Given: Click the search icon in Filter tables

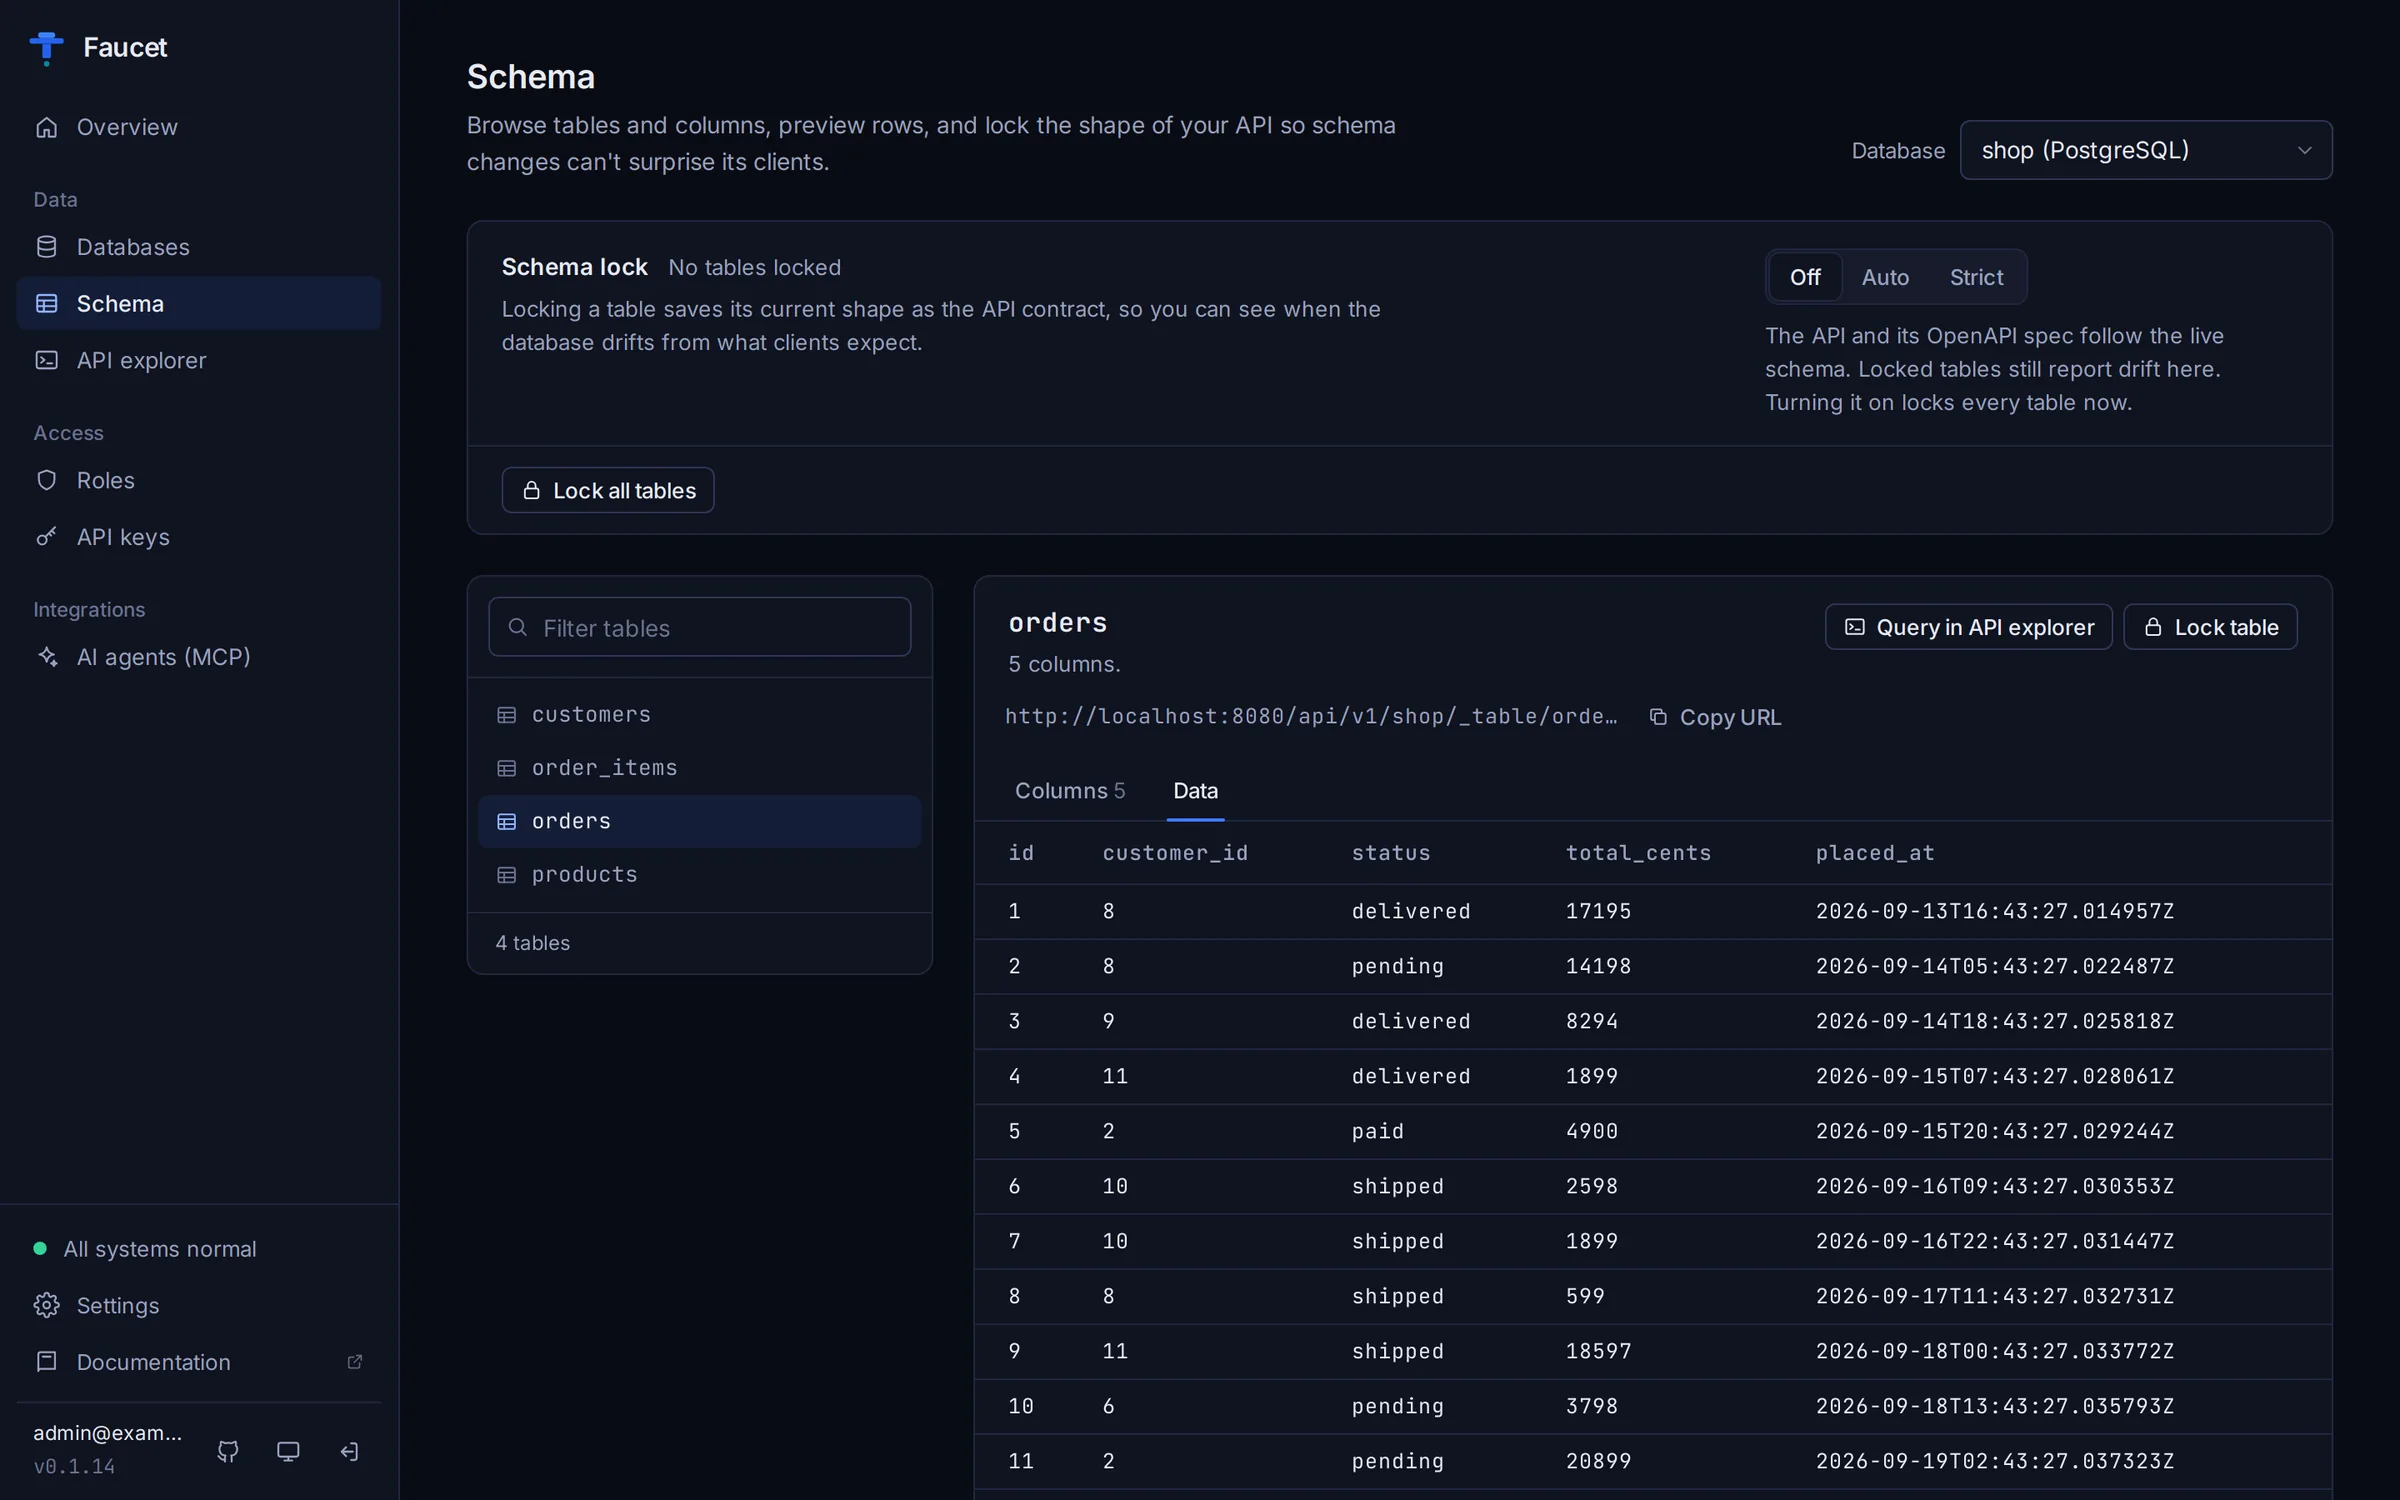Looking at the screenshot, I should tap(517, 627).
